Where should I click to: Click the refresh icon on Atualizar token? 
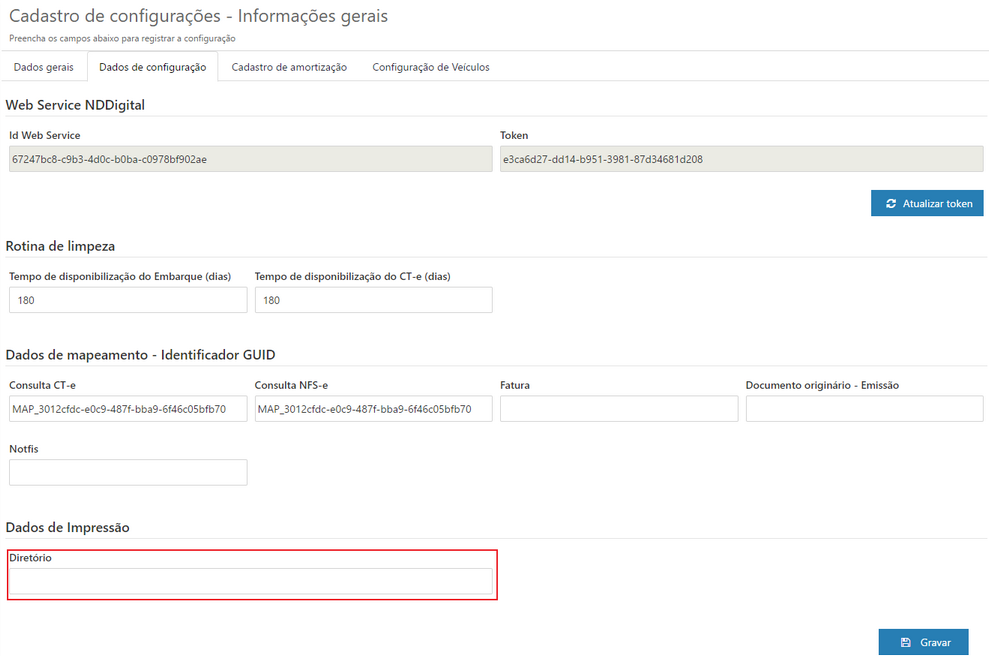(891, 203)
